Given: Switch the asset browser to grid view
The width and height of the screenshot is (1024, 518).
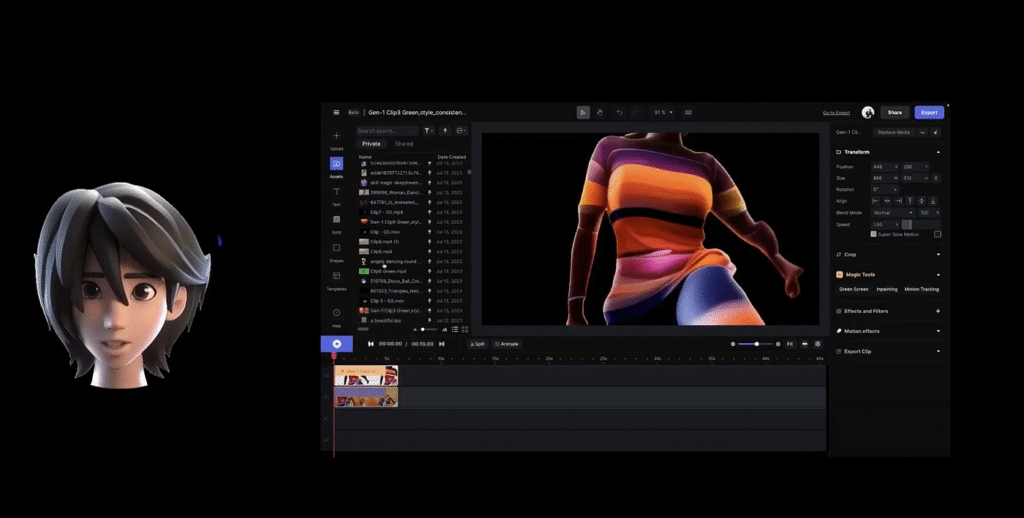Looking at the screenshot, I should 464,329.
